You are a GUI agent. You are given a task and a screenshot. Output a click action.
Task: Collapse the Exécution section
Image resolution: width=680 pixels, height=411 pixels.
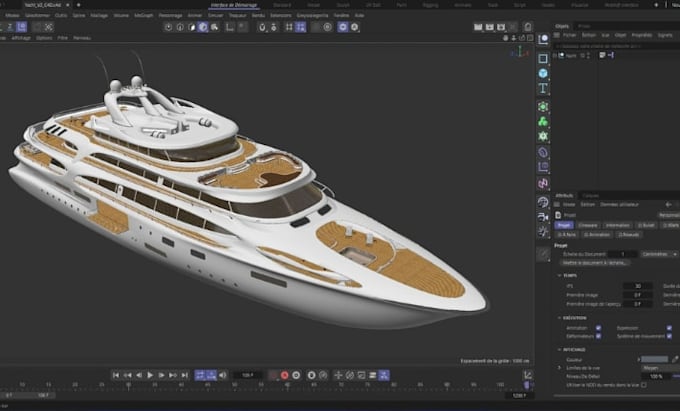pyautogui.click(x=559, y=318)
